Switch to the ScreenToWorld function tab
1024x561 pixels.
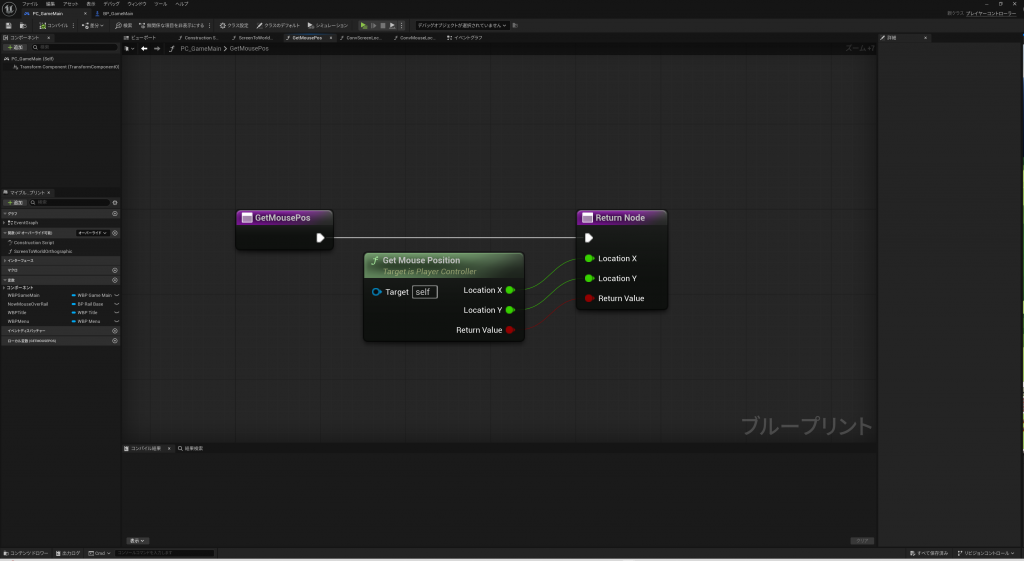(x=252, y=38)
